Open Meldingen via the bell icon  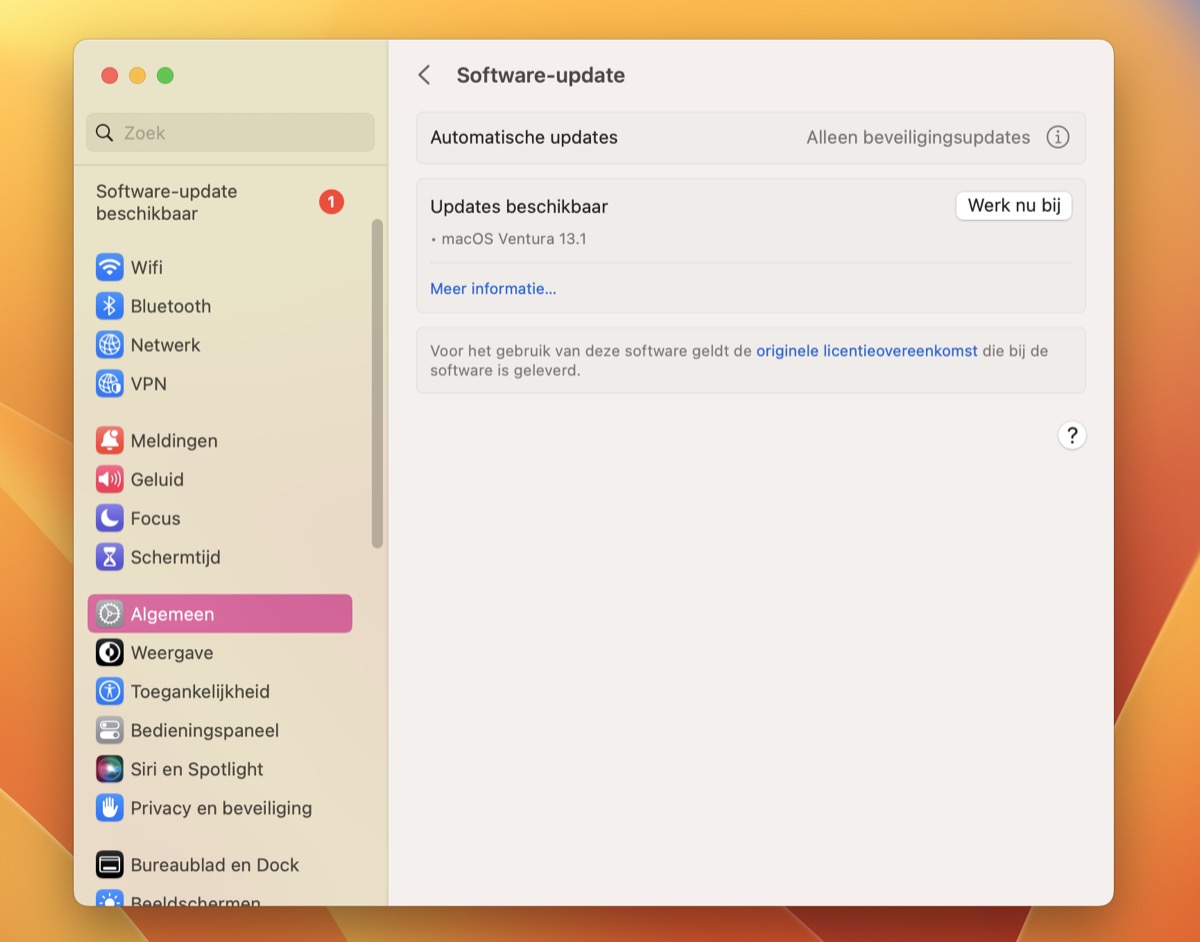coord(110,440)
